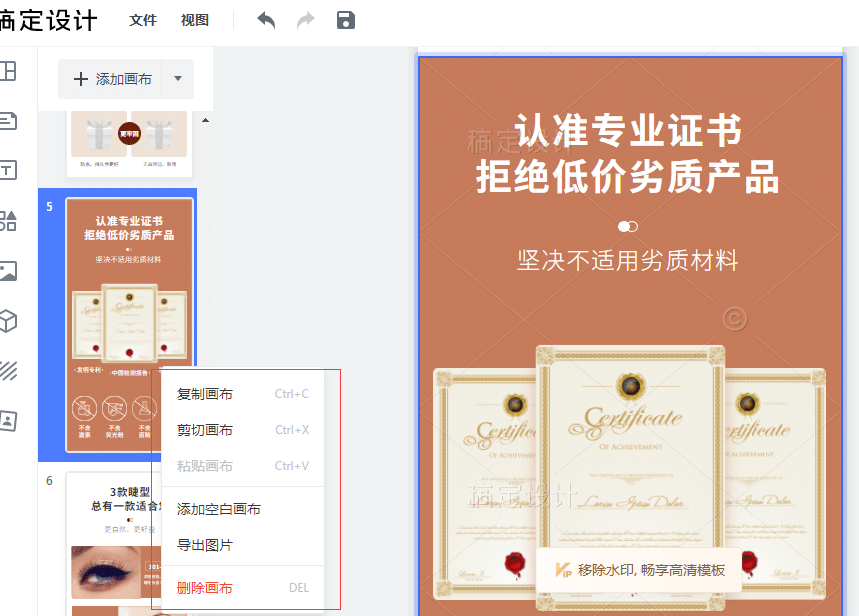Open the image sidebar icon
This screenshot has width=859, height=616.
pos(8,271)
